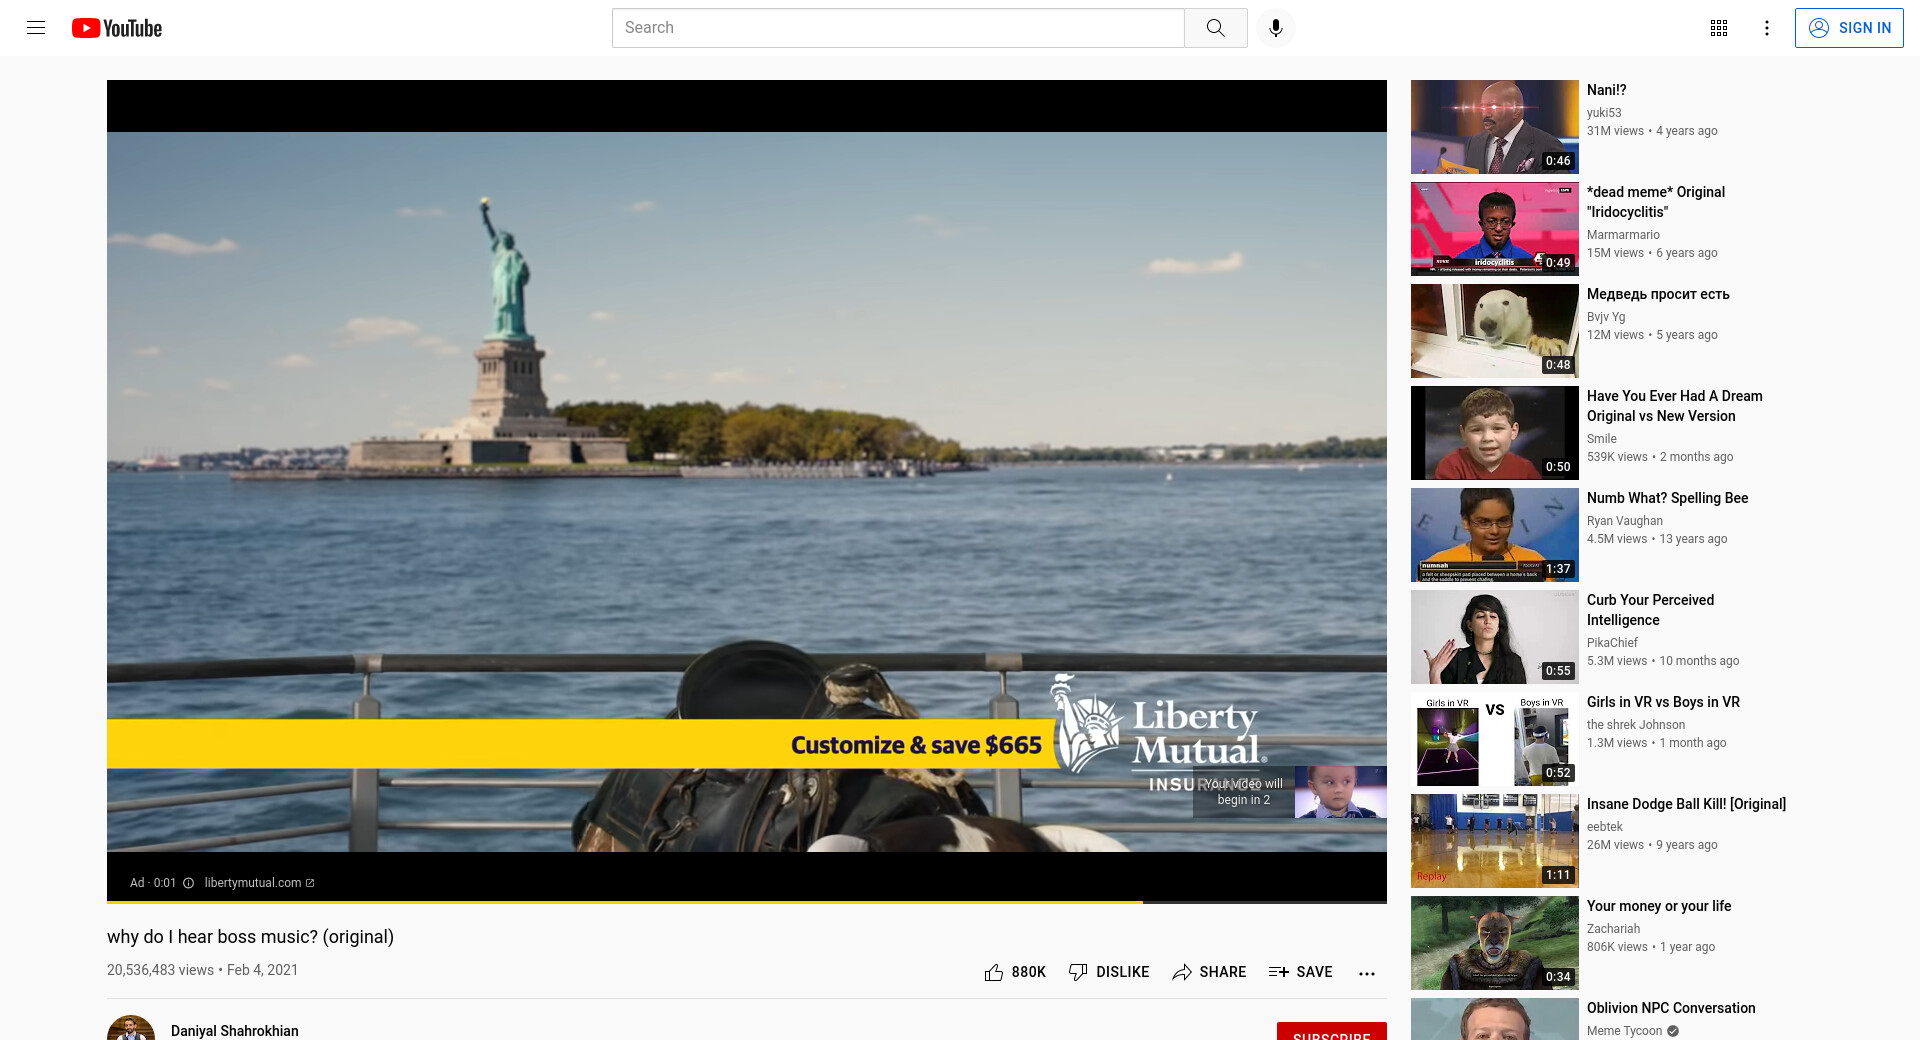The image size is (1920, 1040).
Task: Click the Ryan Vaughan channel name
Action: [1625, 521]
